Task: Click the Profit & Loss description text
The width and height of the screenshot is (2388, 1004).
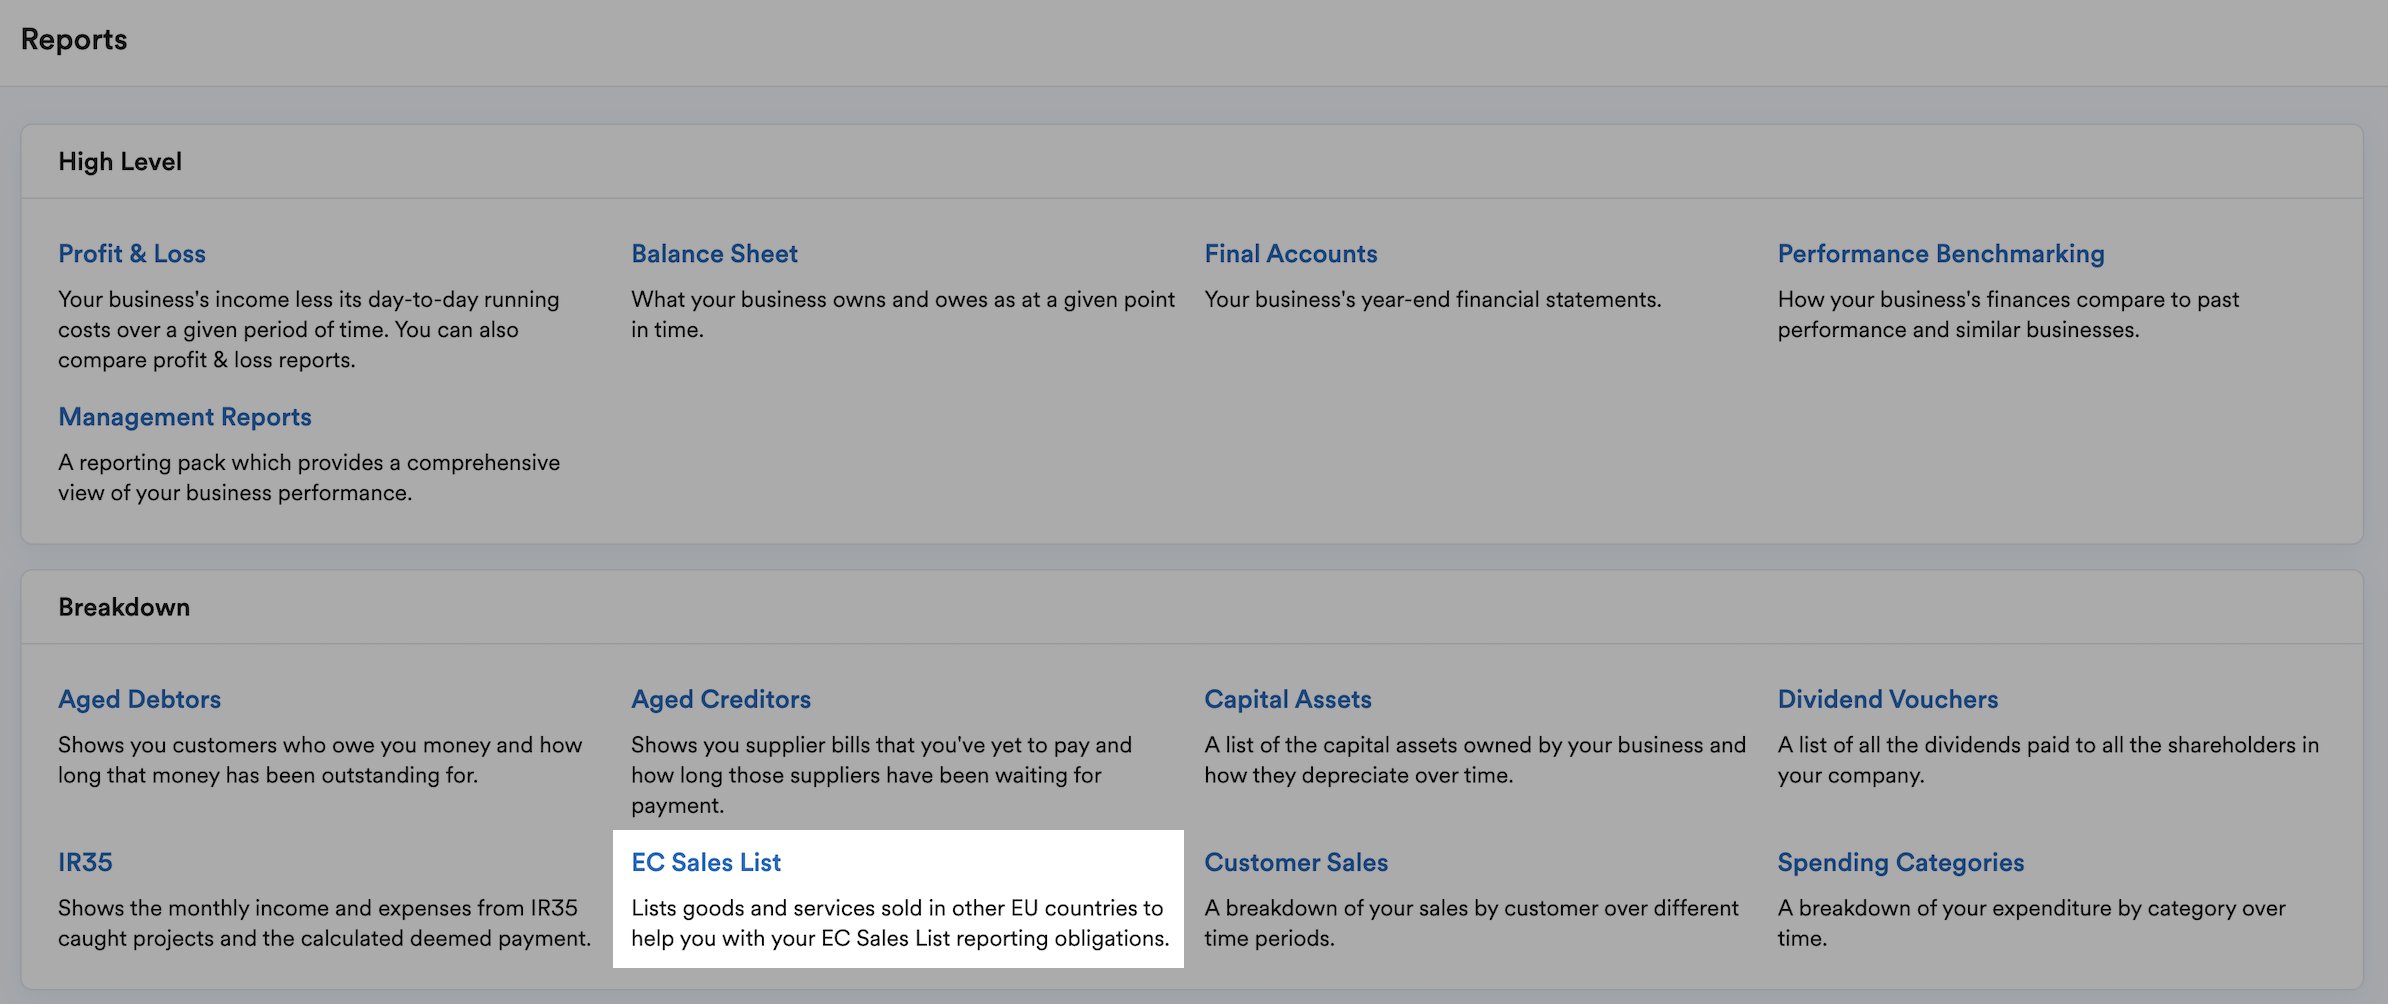Action: (309, 329)
